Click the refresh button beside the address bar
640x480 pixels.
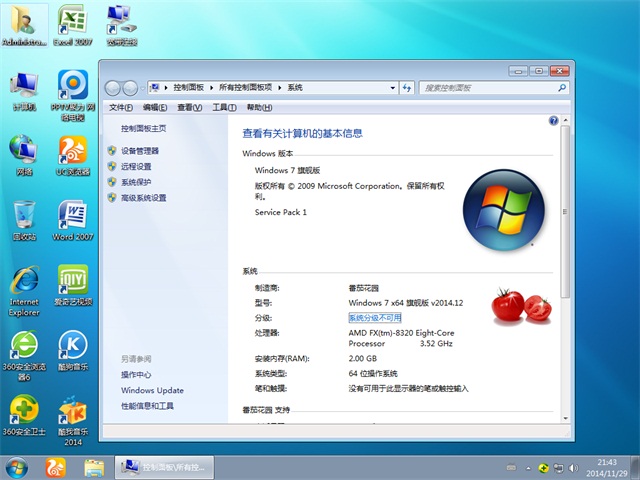(407, 87)
